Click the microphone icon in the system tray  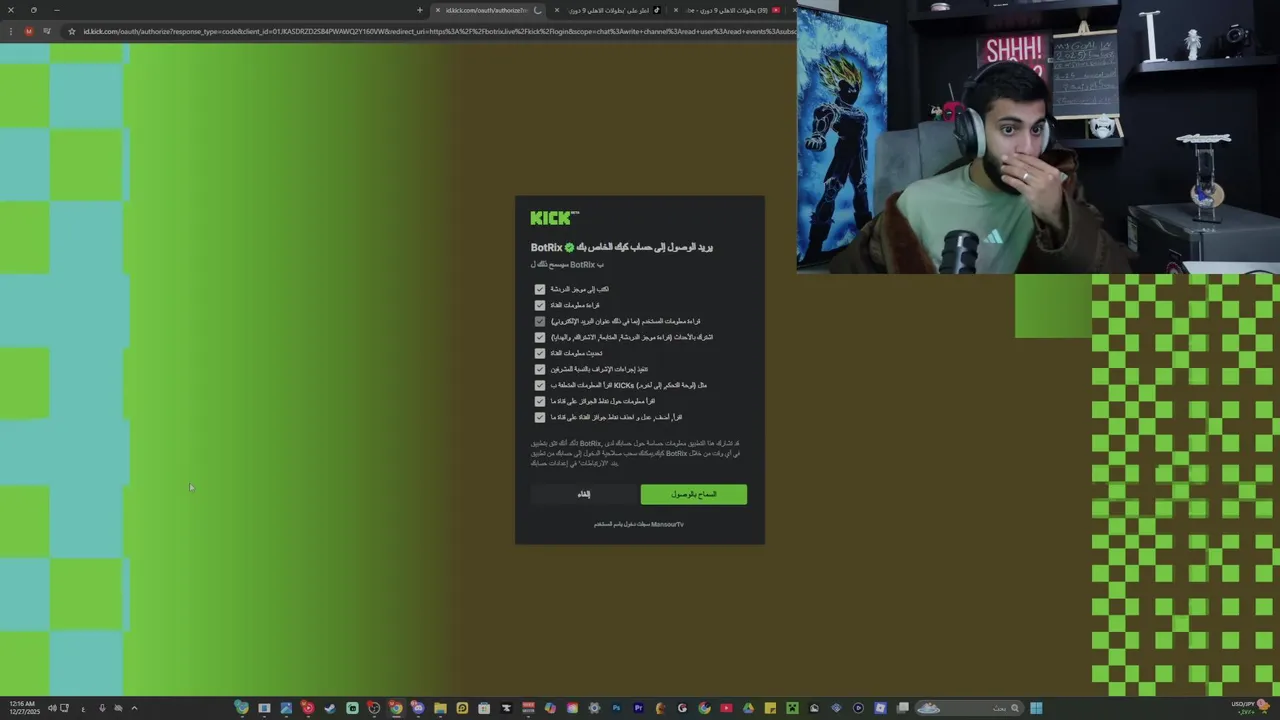(x=102, y=708)
